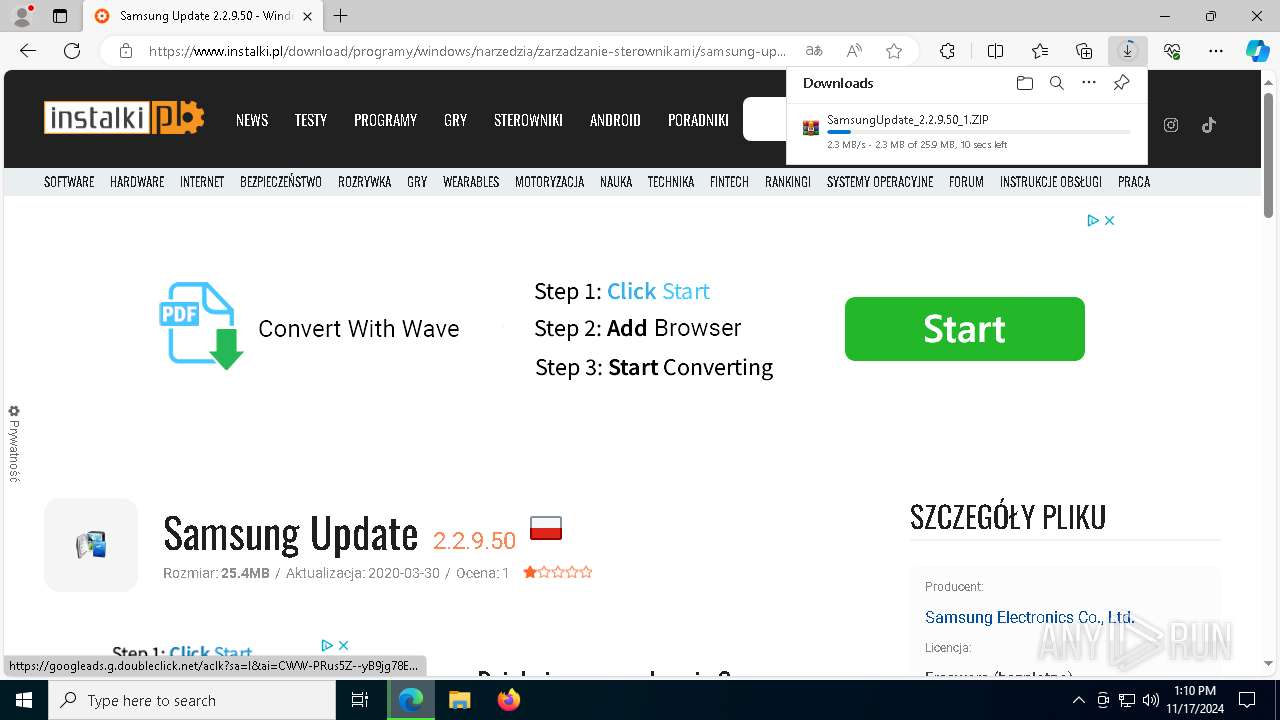Open the Samsung Update browser tab
The width and height of the screenshot is (1280, 720).
[203, 16]
